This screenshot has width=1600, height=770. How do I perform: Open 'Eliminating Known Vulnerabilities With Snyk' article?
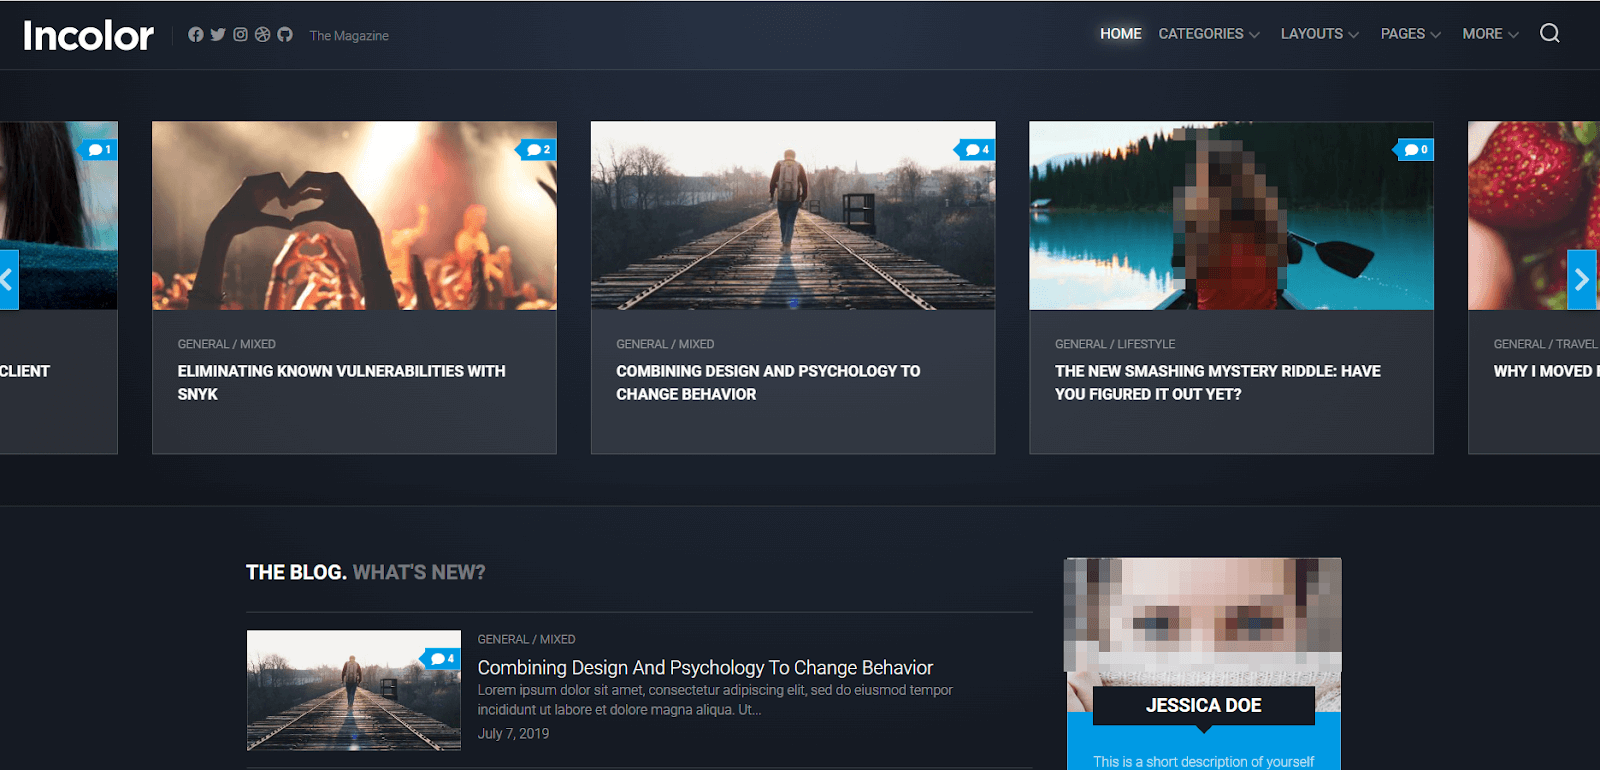pos(341,382)
